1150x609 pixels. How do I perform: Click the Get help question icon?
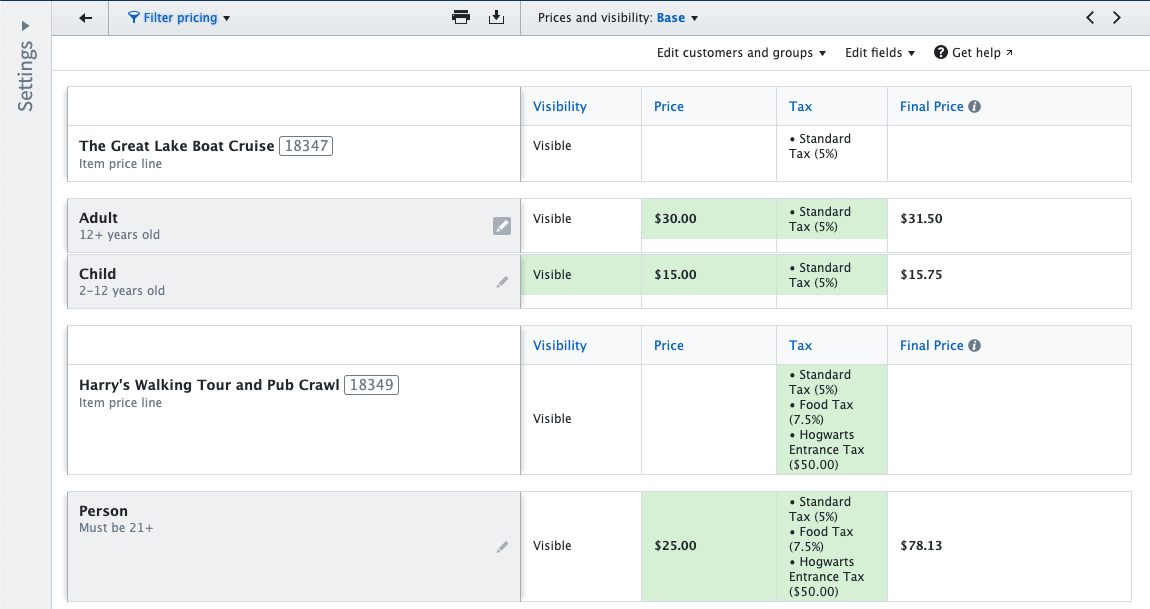pos(940,52)
